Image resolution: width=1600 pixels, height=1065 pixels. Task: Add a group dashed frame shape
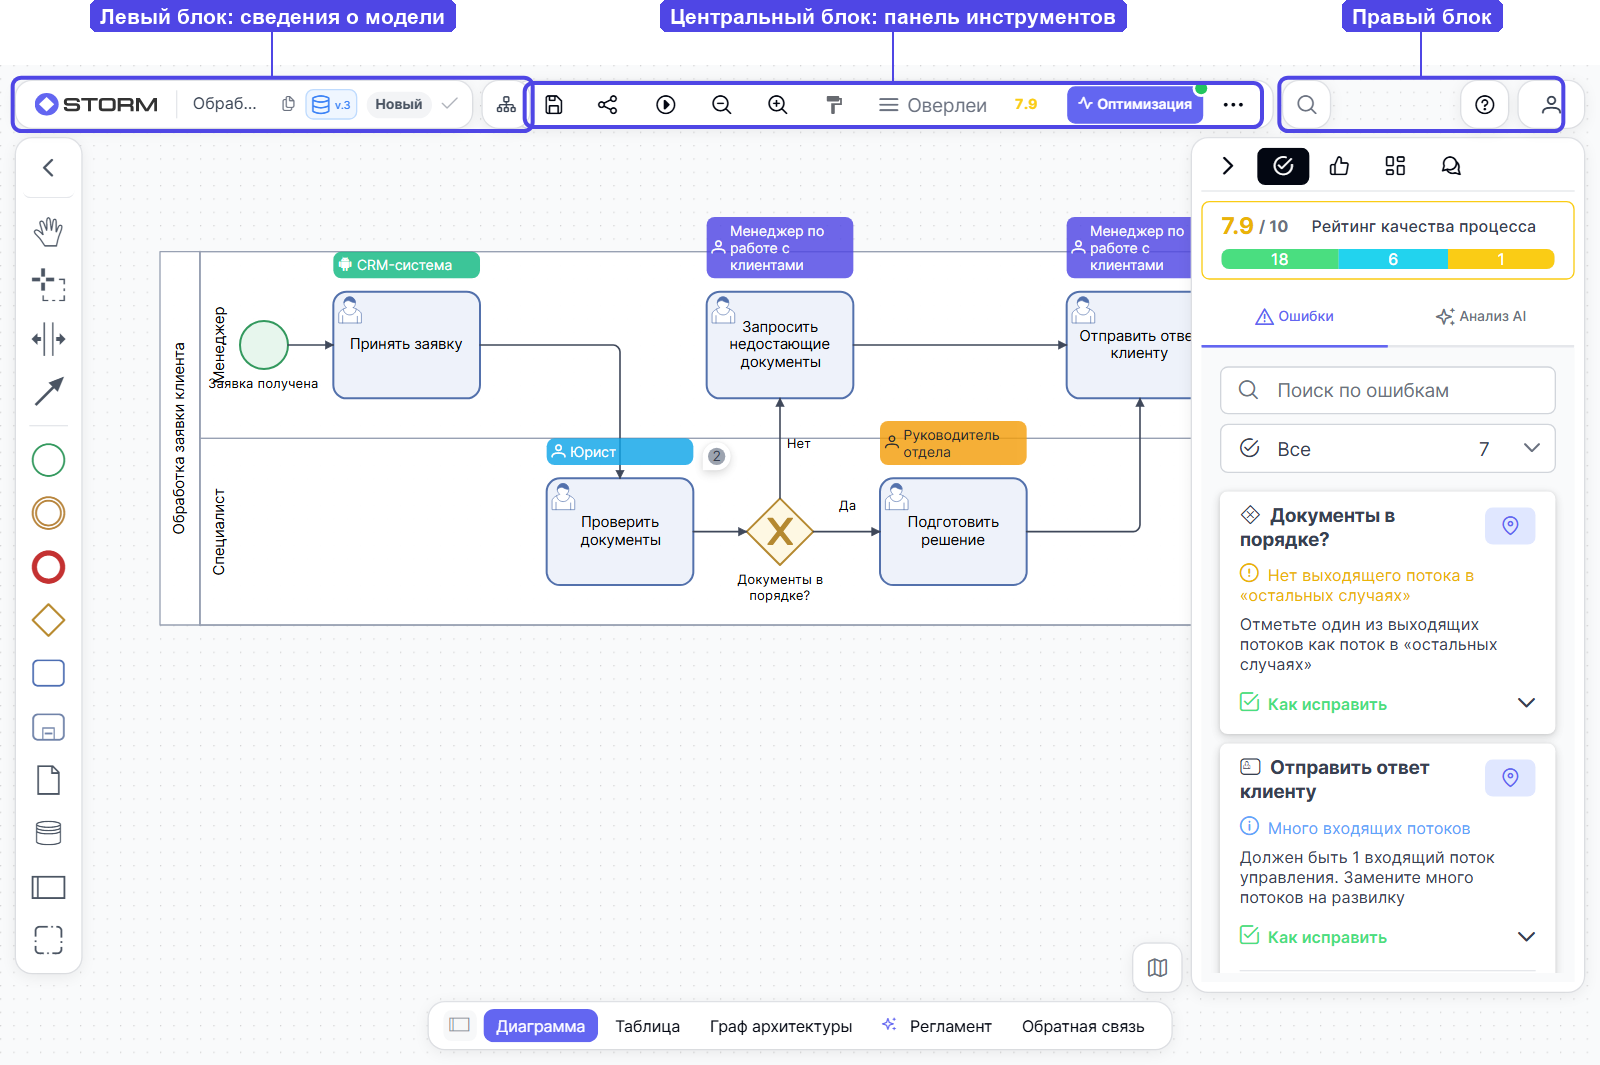coord(48,940)
